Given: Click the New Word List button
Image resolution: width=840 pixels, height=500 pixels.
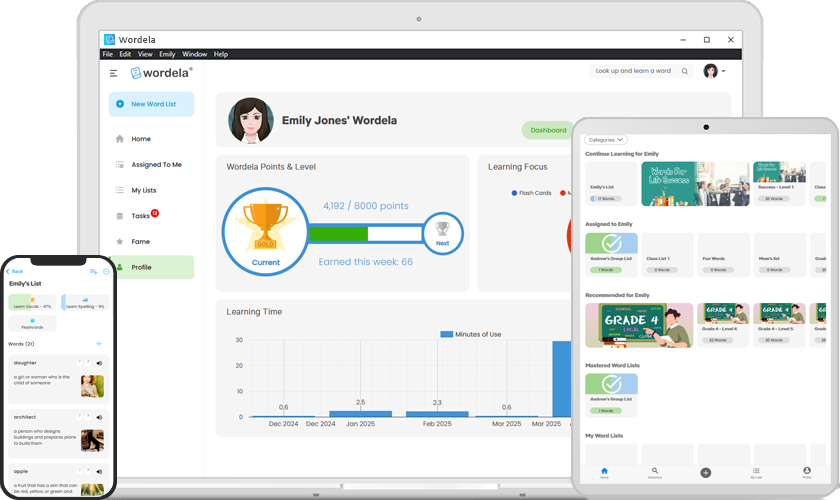Looking at the screenshot, I should click(x=152, y=104).
